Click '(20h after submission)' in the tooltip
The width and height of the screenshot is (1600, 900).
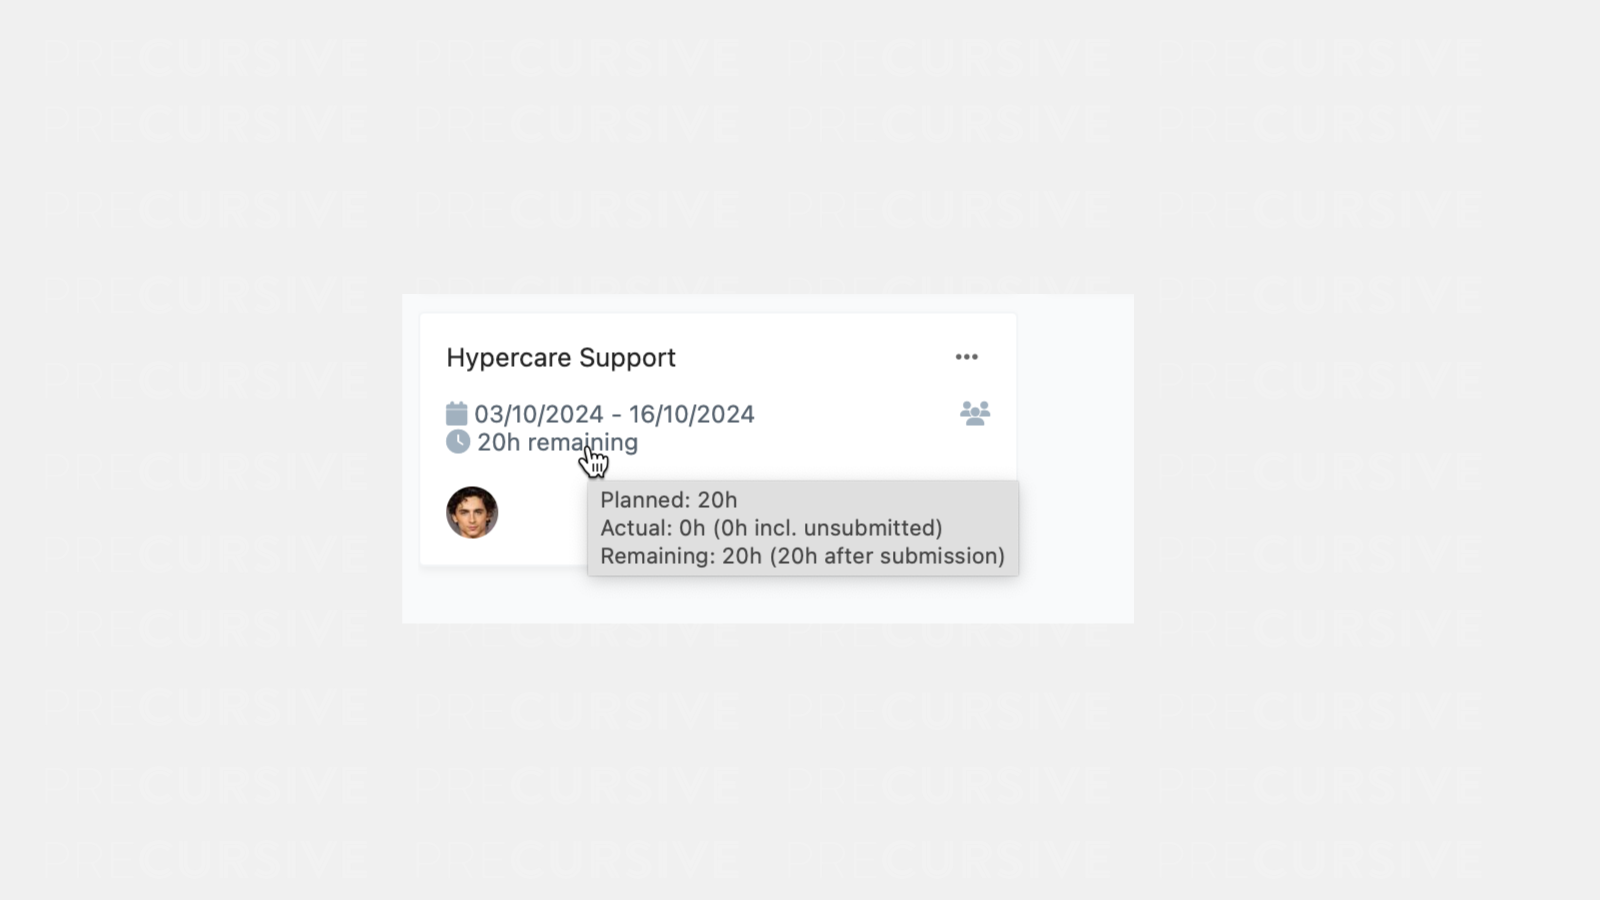[x=887, y=556]
